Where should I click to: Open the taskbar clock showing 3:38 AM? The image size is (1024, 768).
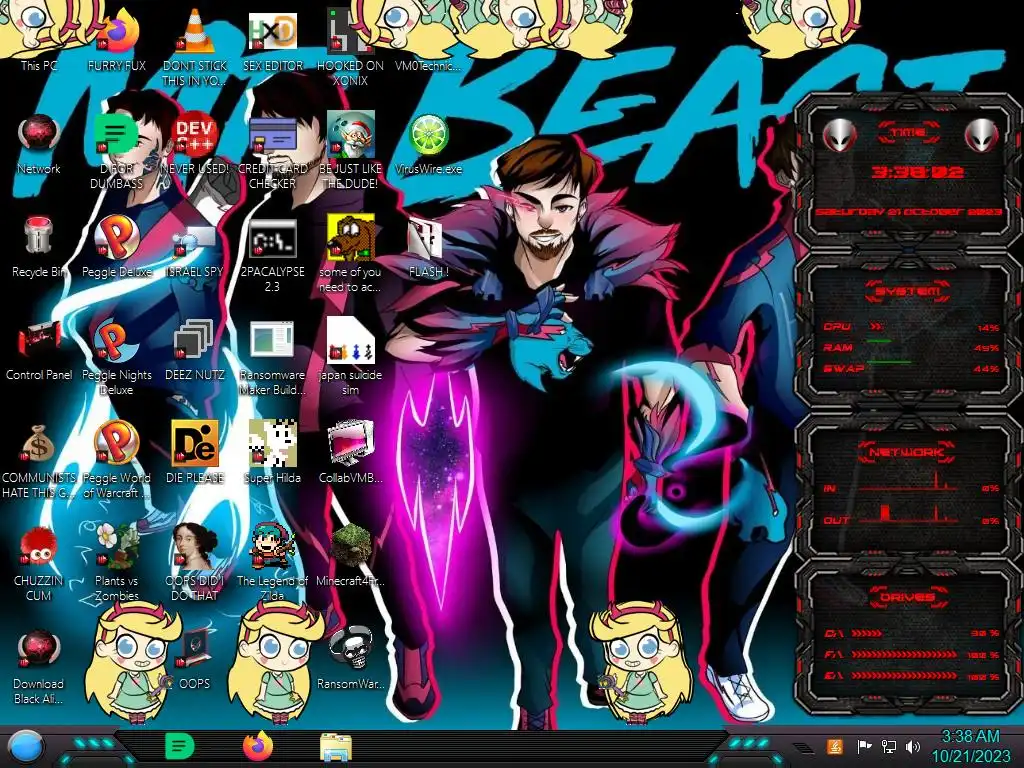(x=970, y=746)
